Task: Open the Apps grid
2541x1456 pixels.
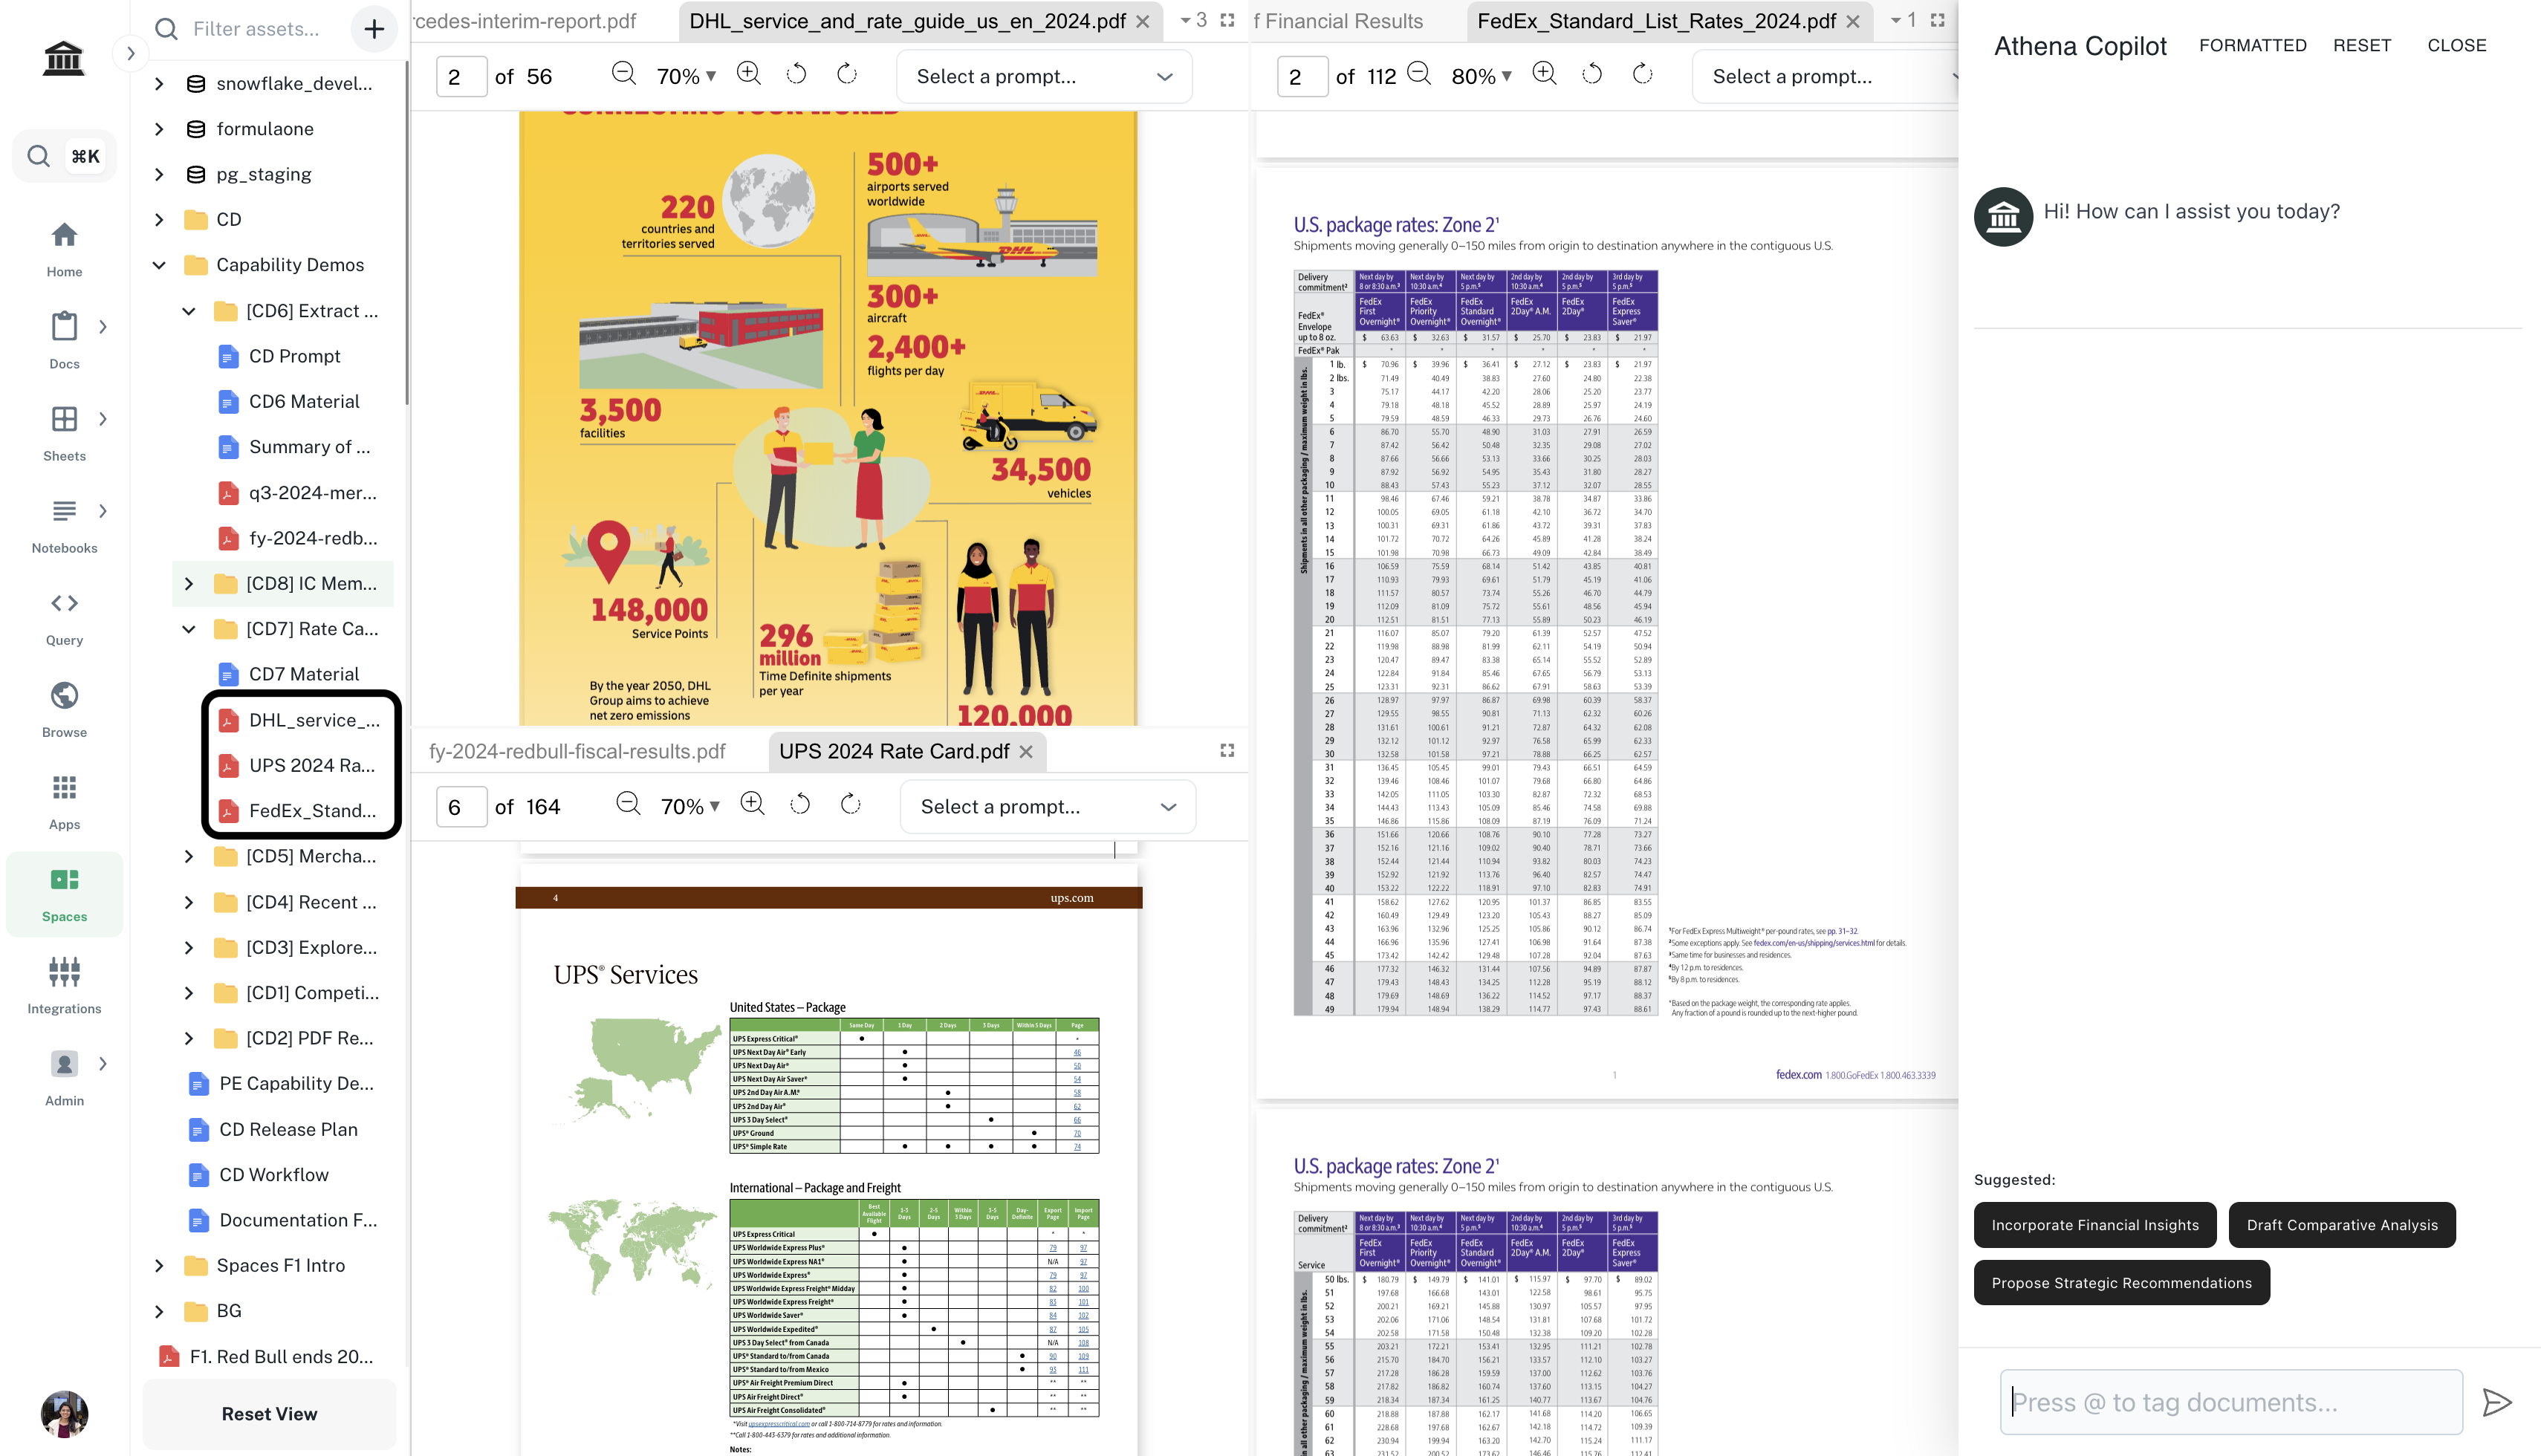Action: [64, 801]
